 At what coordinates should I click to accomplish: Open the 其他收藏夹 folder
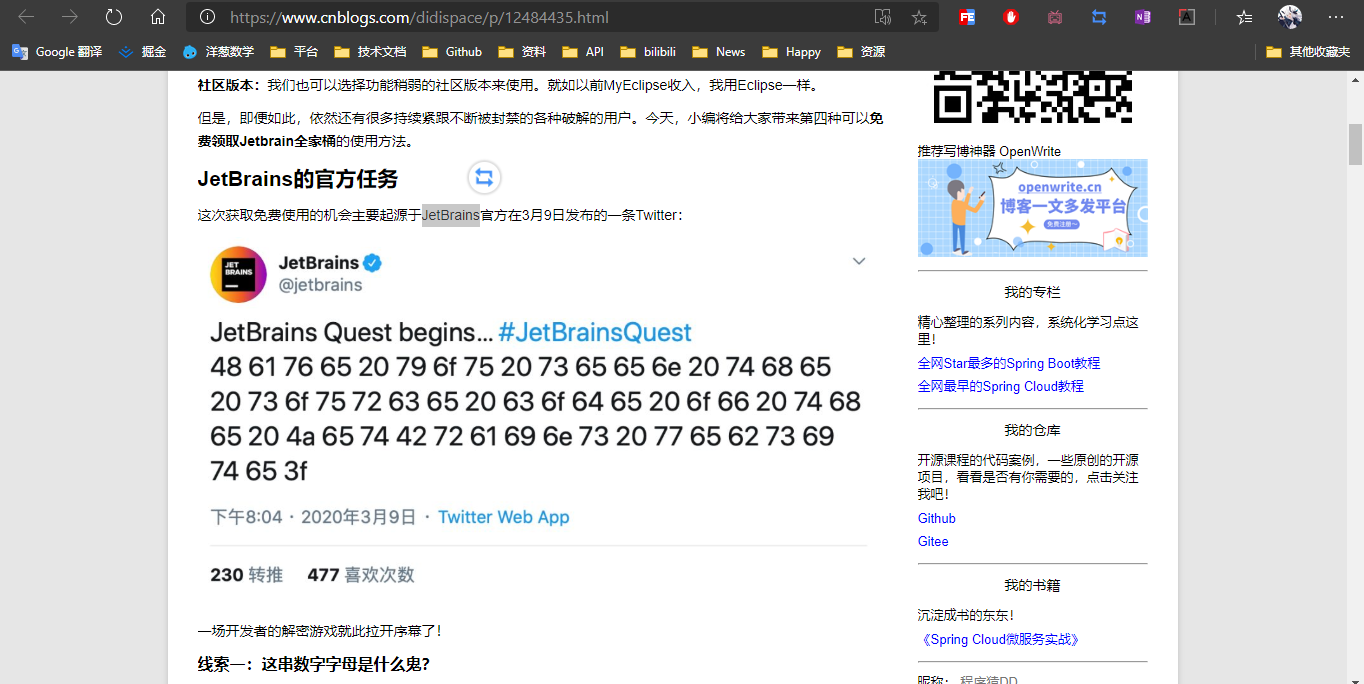[1308, 52]
